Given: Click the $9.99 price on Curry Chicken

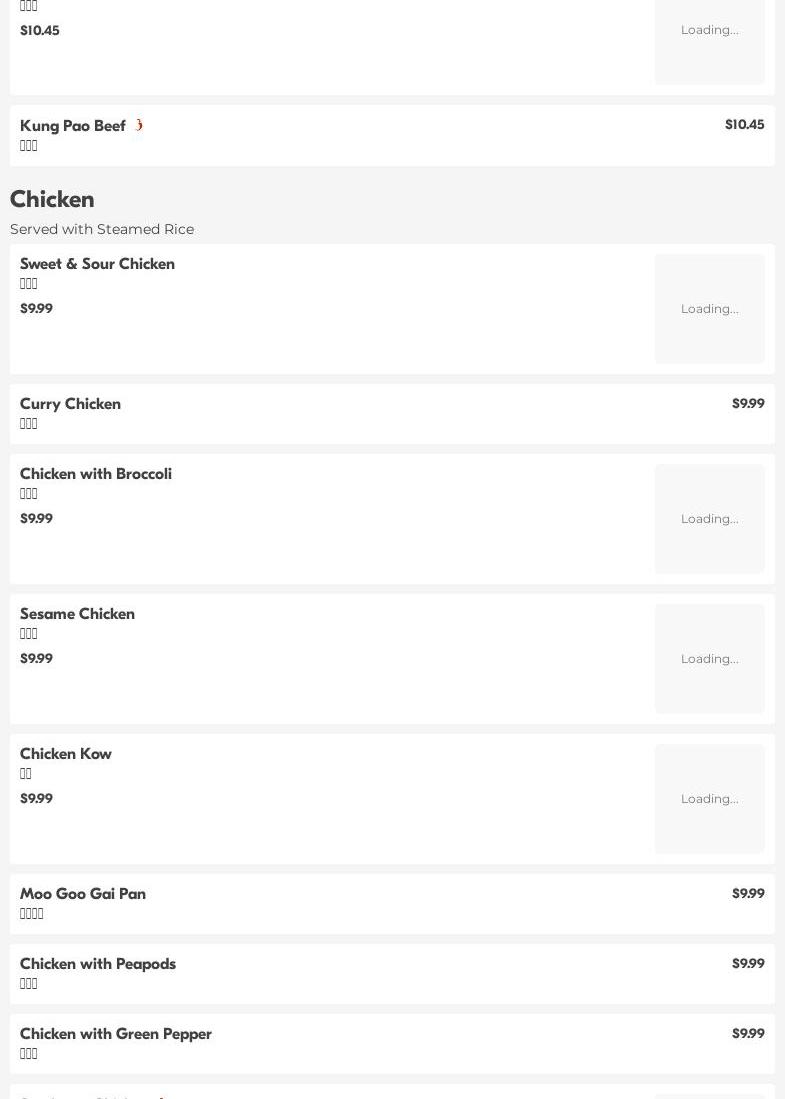Looking at the screenshot, I should click(748, 404).
